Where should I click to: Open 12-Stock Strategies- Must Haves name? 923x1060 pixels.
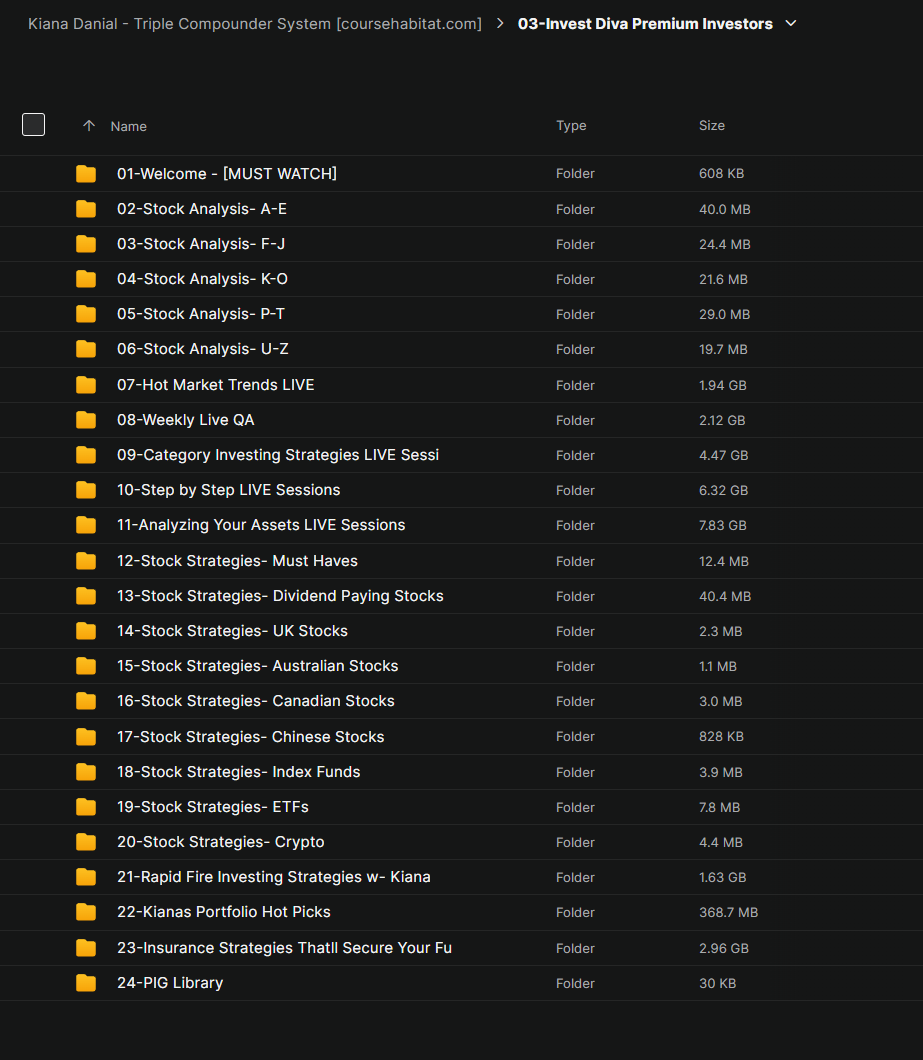coord(237,561)
